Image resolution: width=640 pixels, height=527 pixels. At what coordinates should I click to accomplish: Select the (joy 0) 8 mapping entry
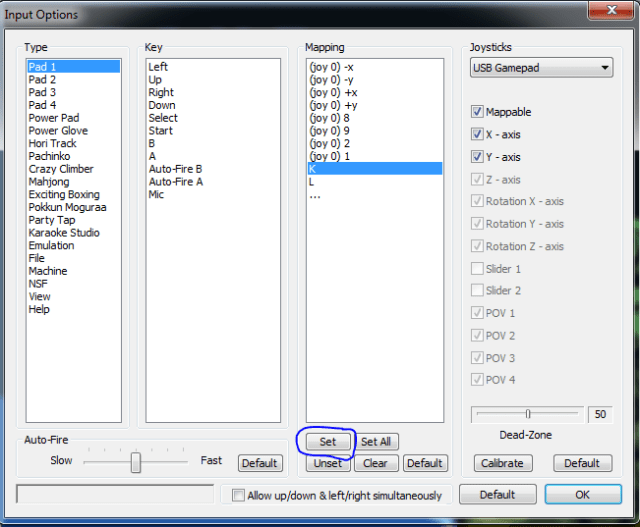click(x=332, y=118)
